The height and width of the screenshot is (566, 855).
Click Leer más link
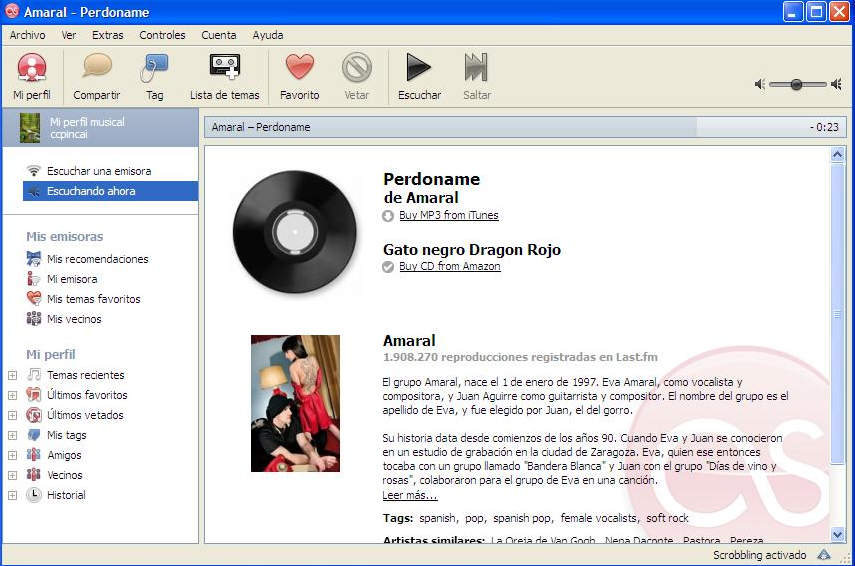tap(410, 495)
